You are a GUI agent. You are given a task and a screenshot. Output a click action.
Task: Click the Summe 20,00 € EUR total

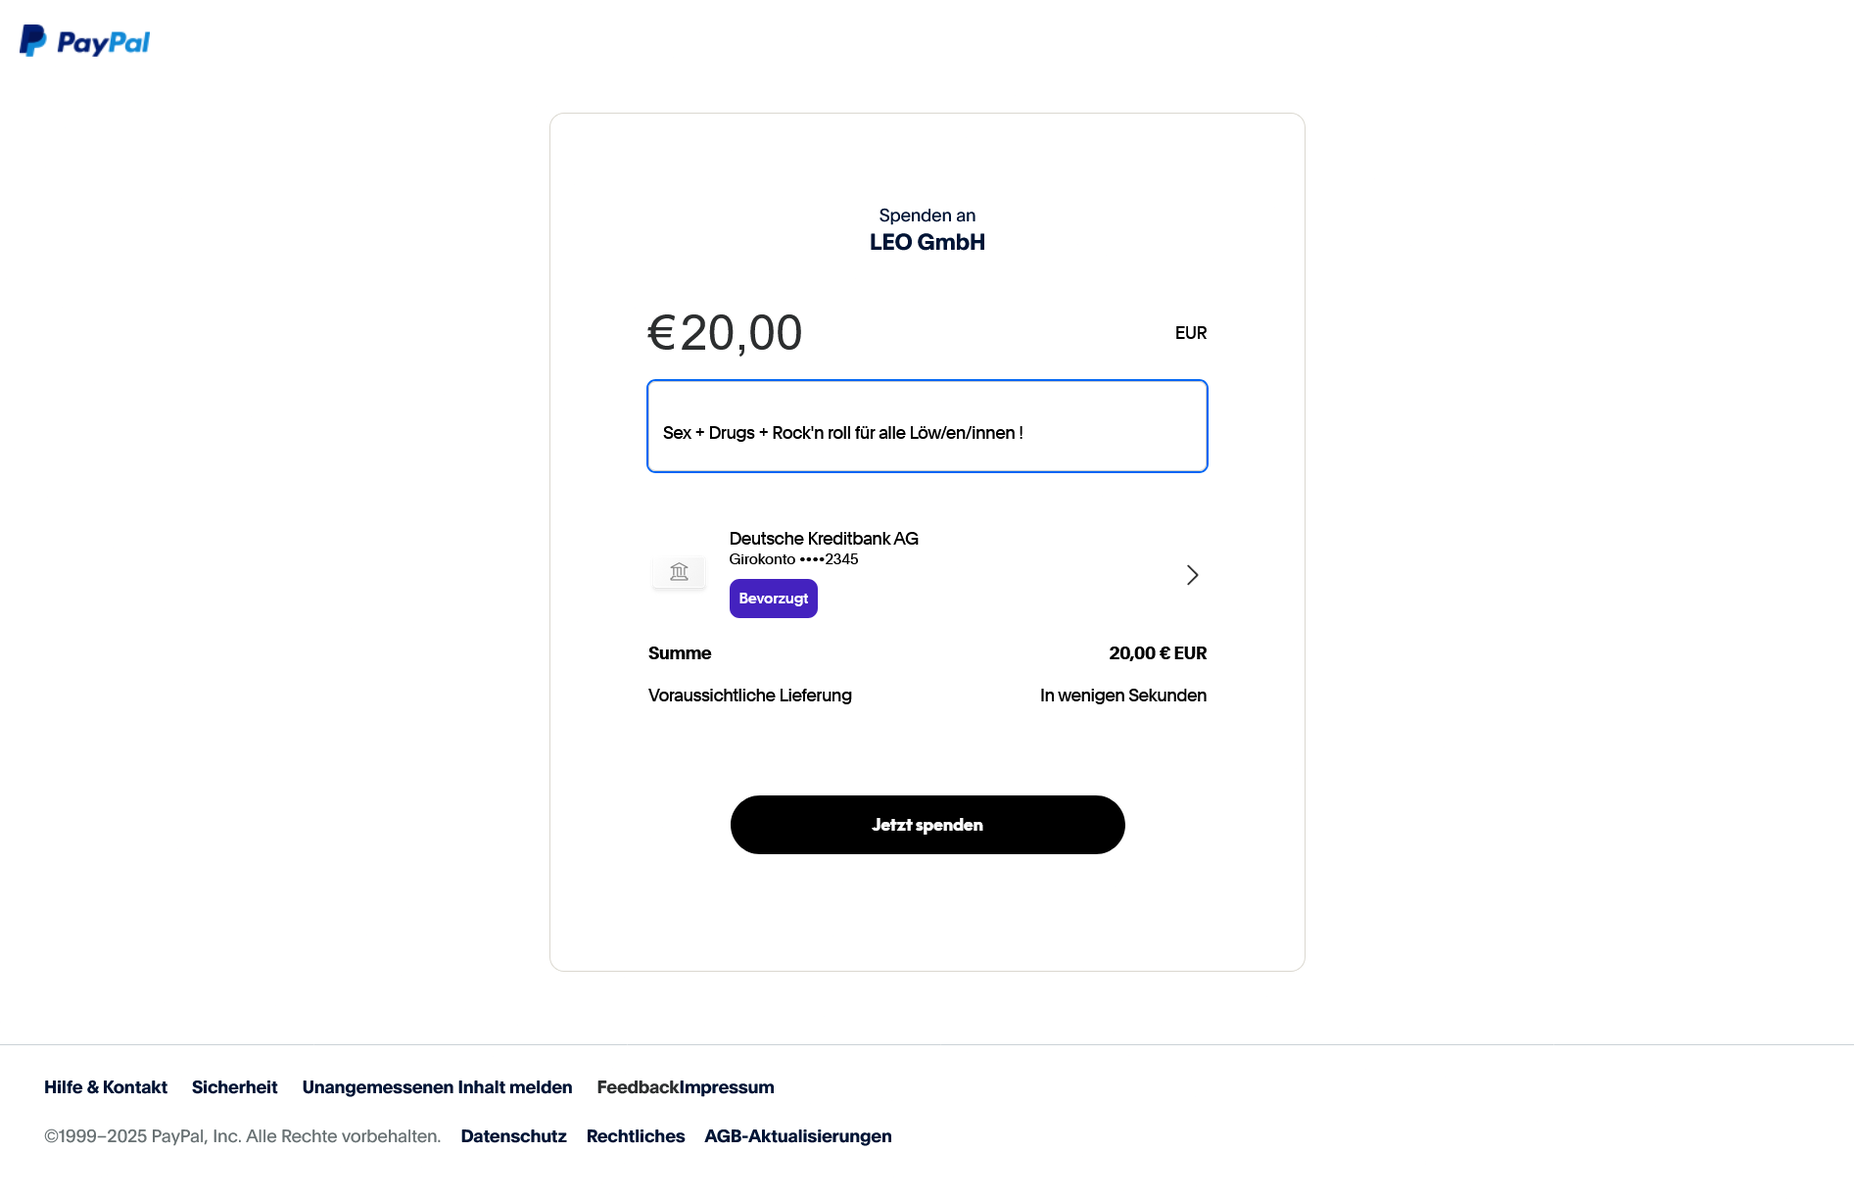coord(1157,654)
